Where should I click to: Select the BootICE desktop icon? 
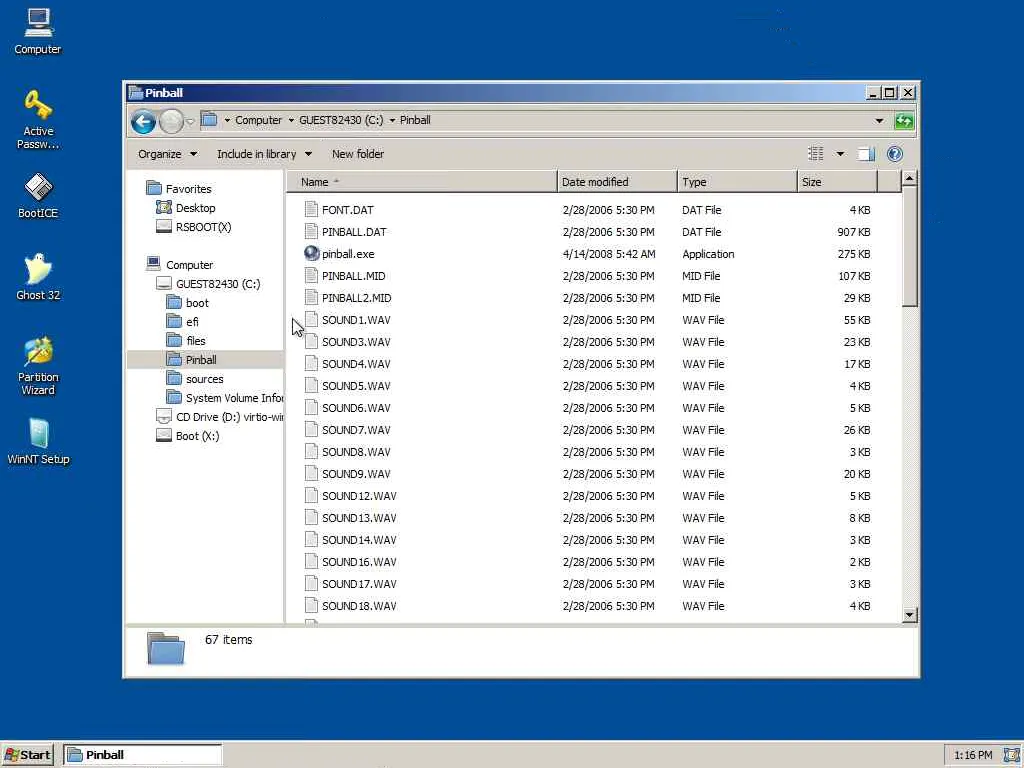pyautogui.click(x=38, y=195)
